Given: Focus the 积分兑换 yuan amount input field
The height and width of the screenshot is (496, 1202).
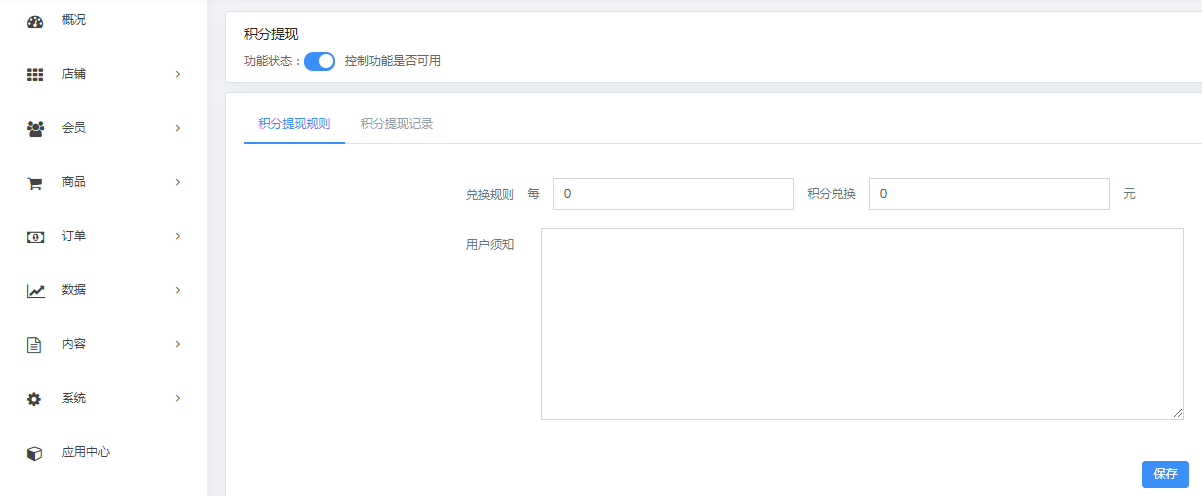Looking at the screenshot, I should tap(989, 194).
